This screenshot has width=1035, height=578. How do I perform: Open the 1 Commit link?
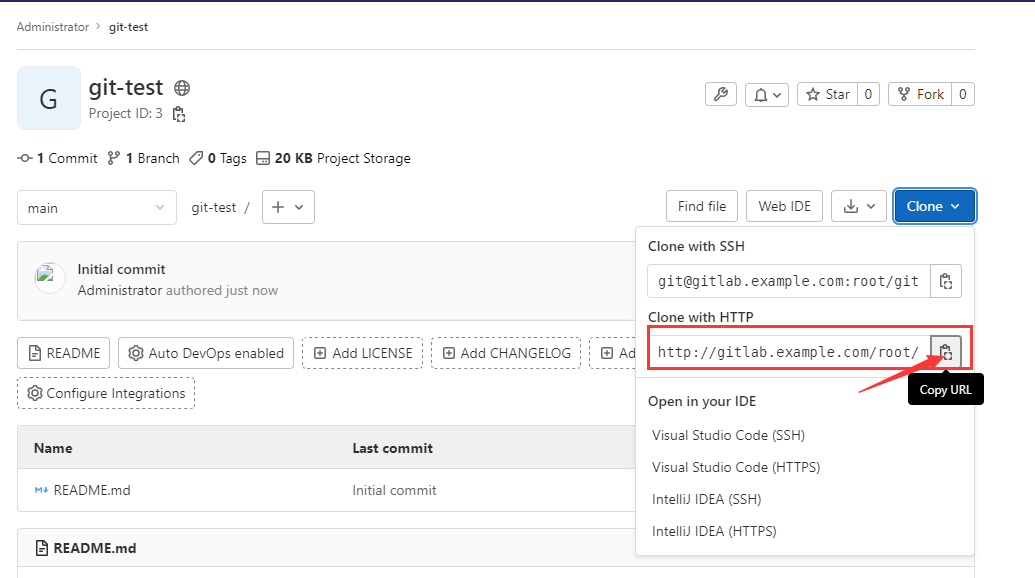point(57,158)
